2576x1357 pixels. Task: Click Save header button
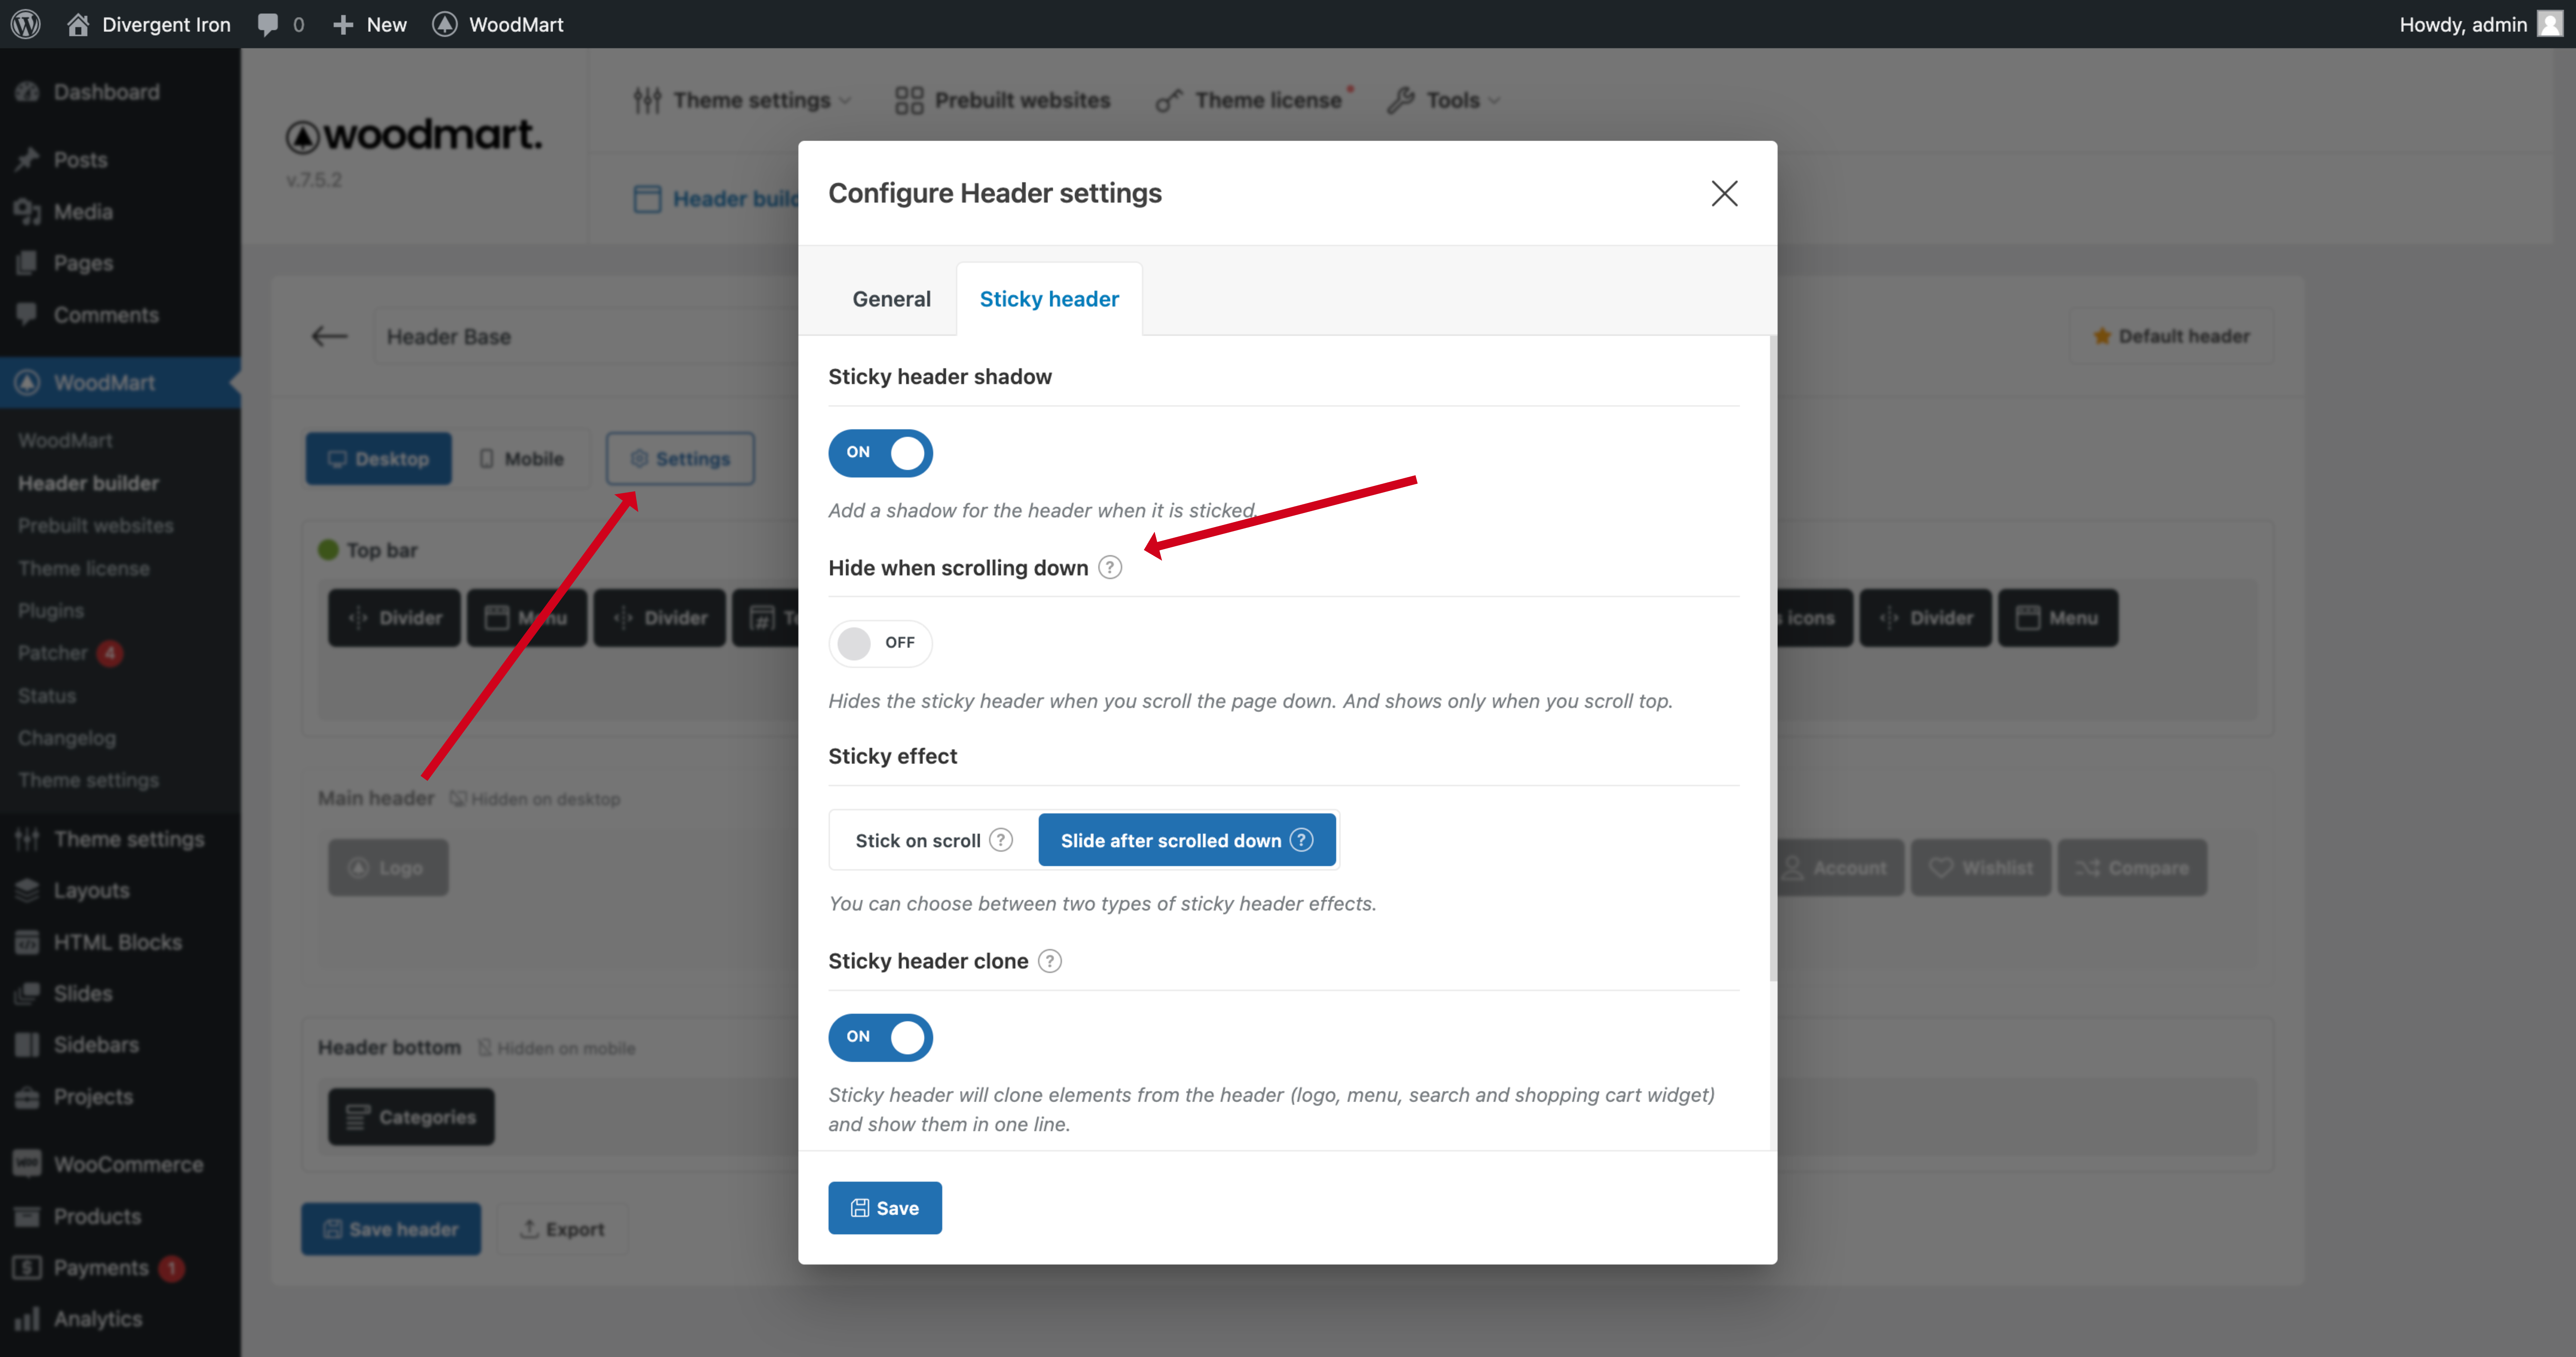pos(391,1229)
